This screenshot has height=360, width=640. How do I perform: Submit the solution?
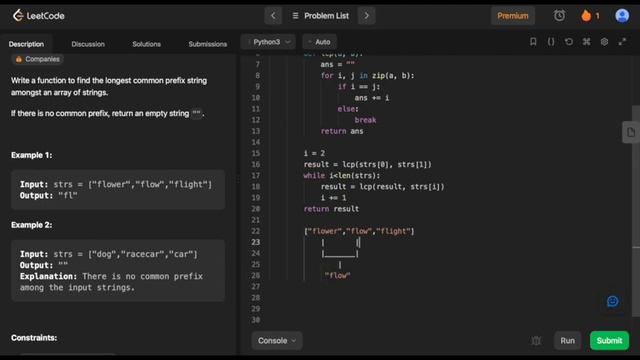(609, 340)
